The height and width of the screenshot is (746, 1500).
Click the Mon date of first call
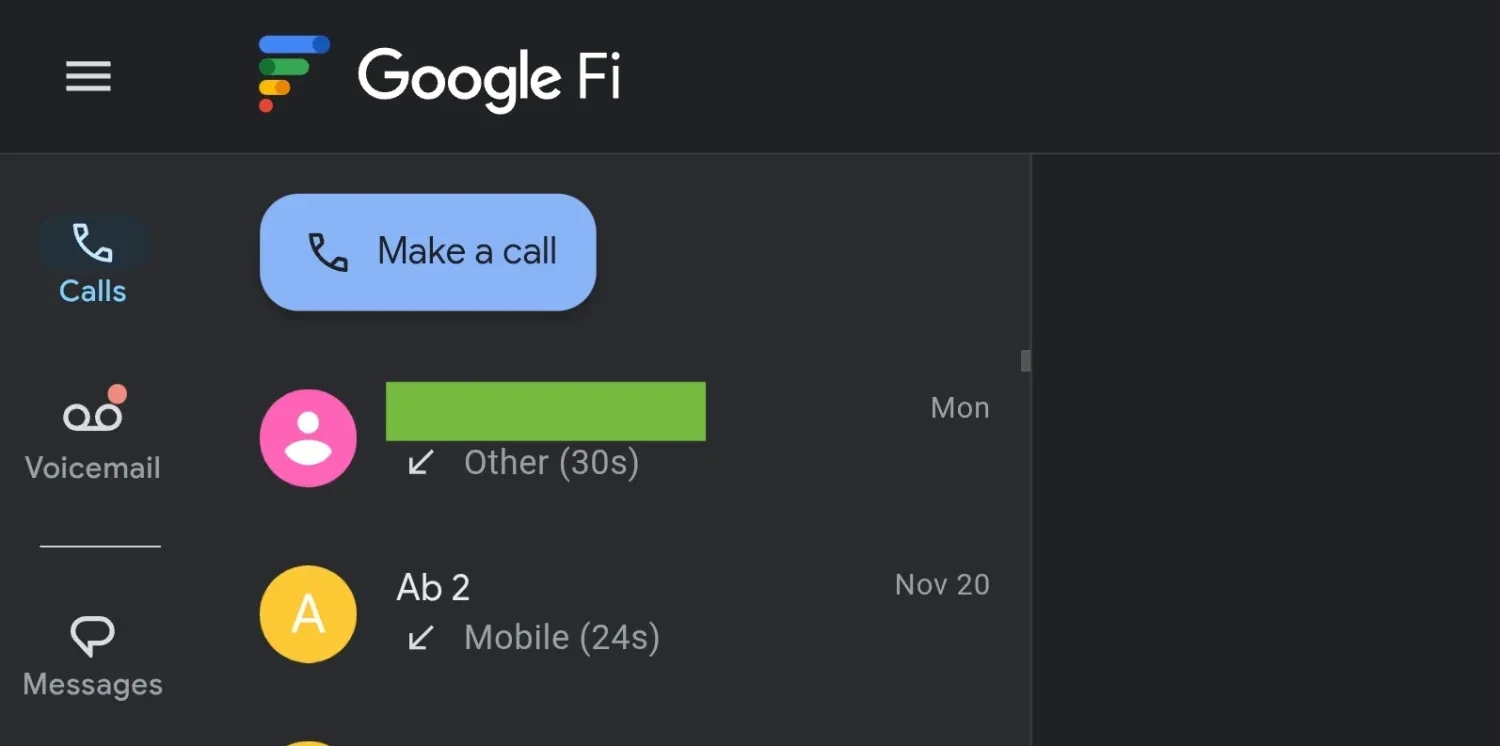click(x=960, y=408)
